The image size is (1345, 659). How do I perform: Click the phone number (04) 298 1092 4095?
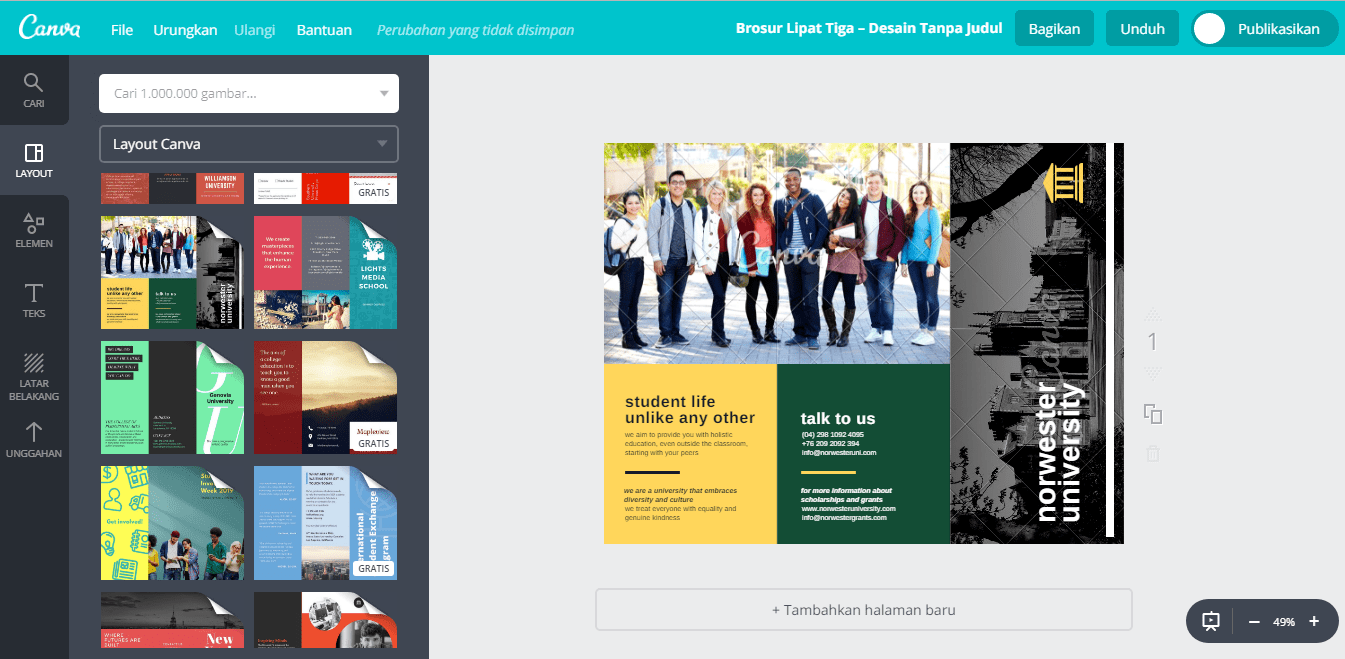(x=832, y=434)
